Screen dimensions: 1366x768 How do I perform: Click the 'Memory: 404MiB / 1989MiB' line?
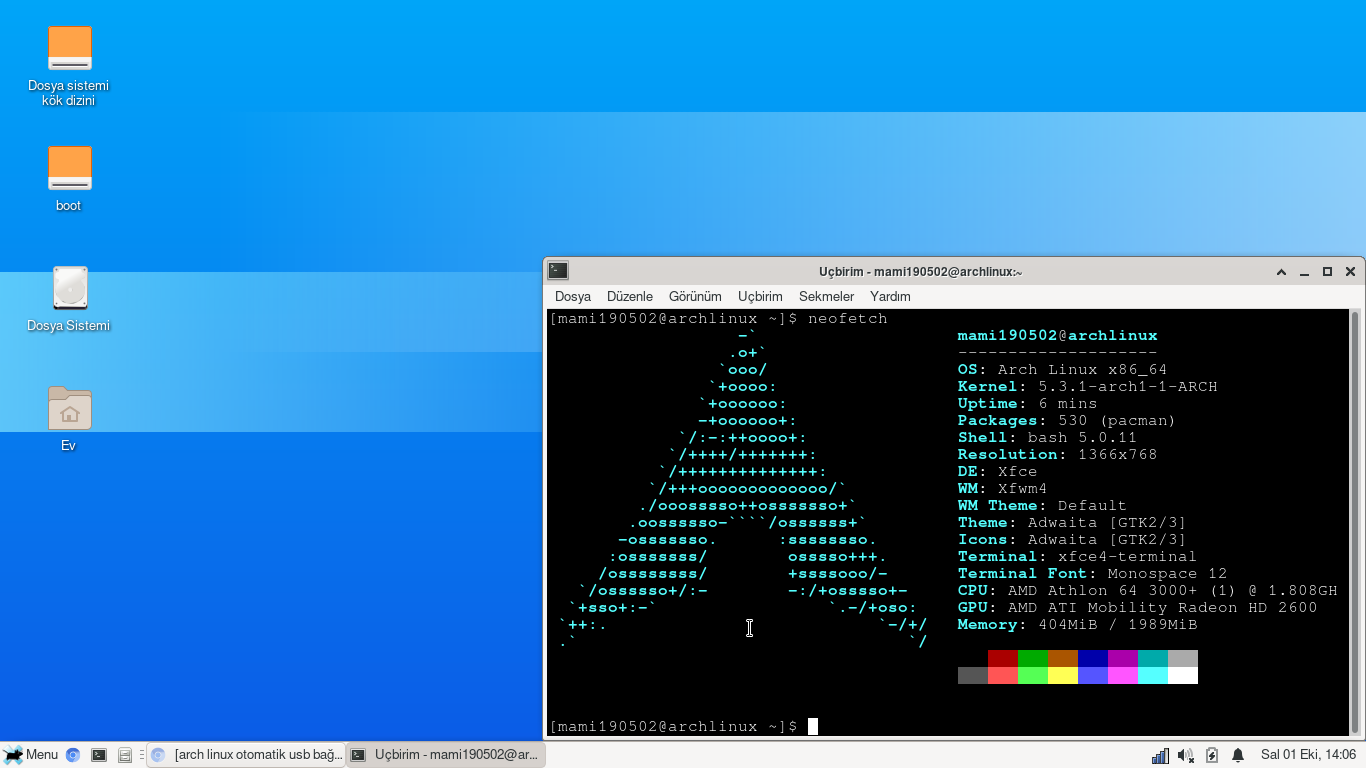(1078, 624)
